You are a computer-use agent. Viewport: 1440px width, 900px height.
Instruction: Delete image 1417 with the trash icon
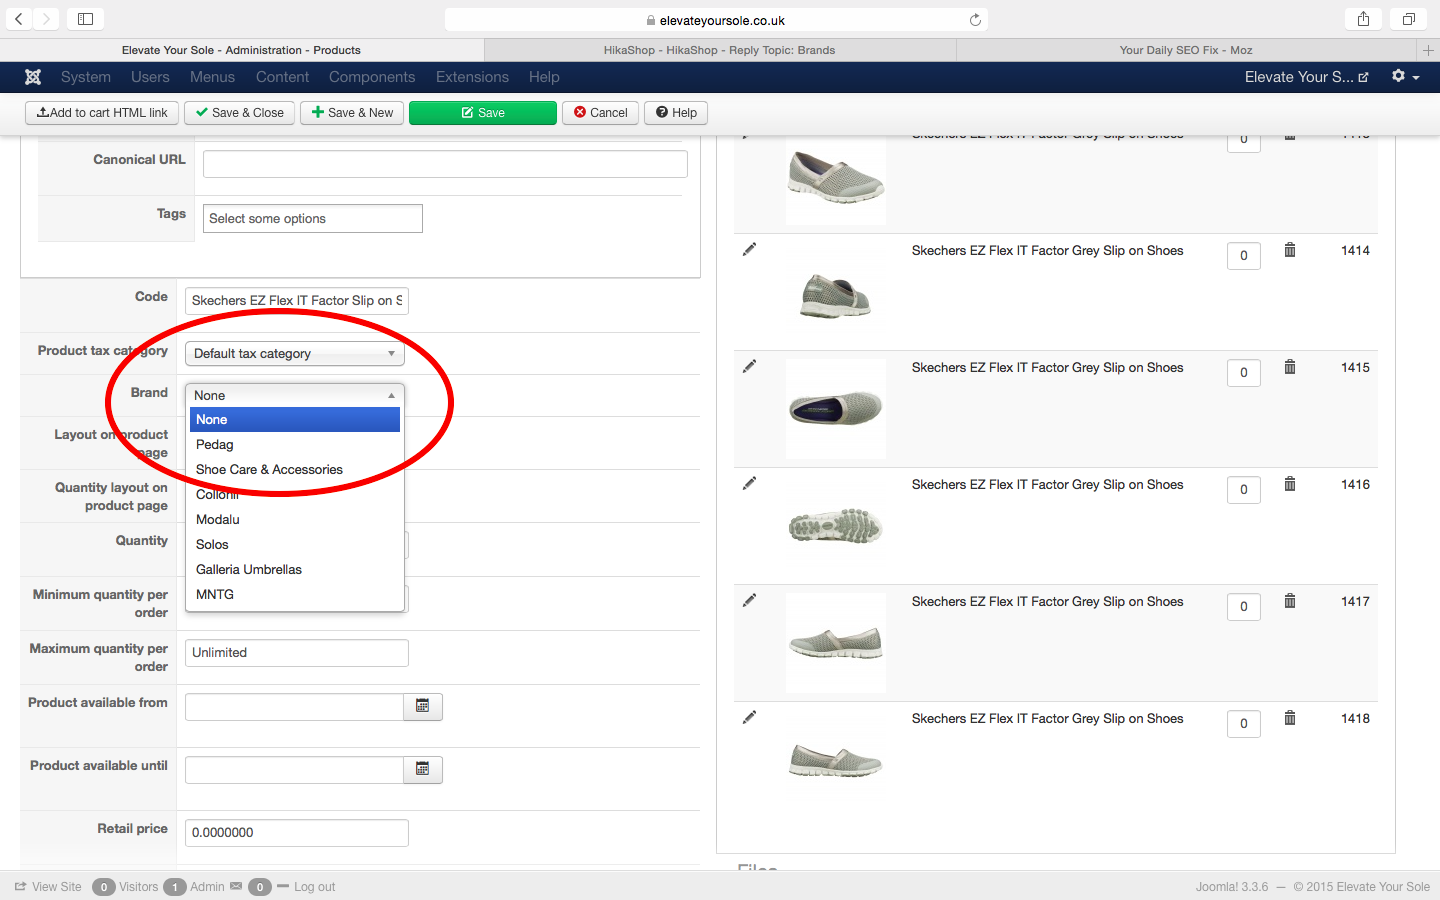coord(1290,601)
